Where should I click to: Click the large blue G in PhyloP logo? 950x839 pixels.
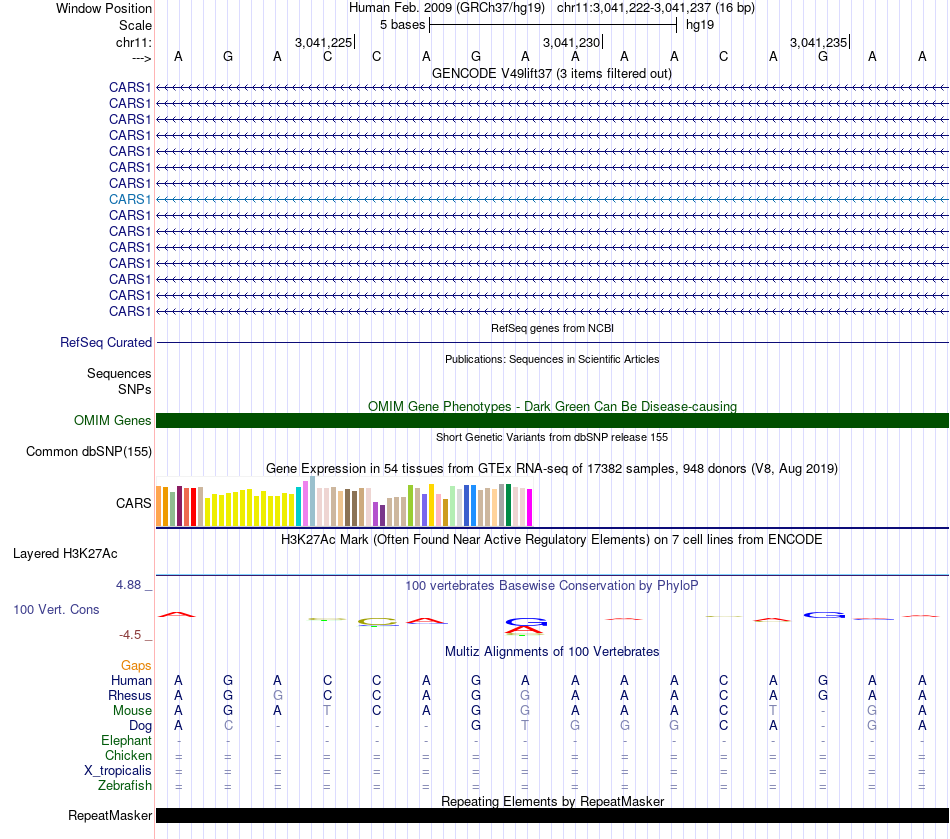tap(526, 622)
